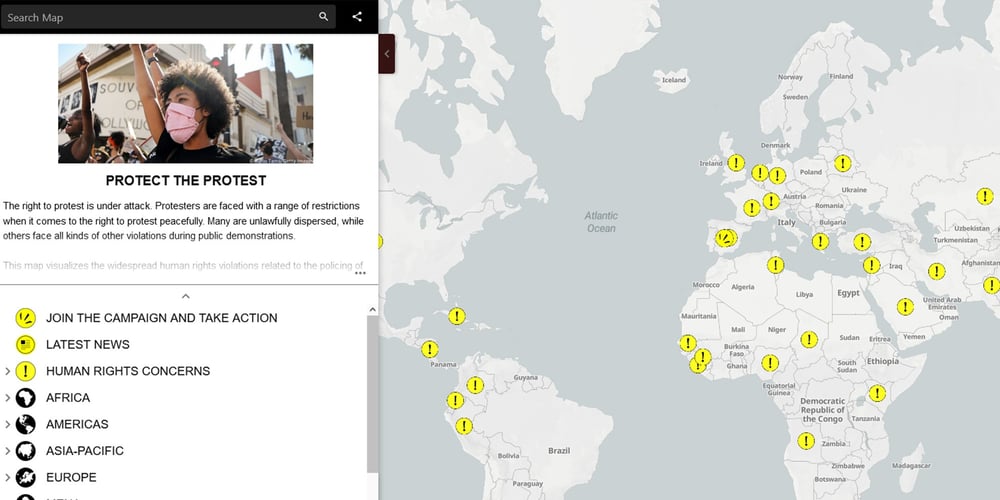This screenshot has width=1000, height=500.
Task: Expand the Africa layer group
Action: 8,398
